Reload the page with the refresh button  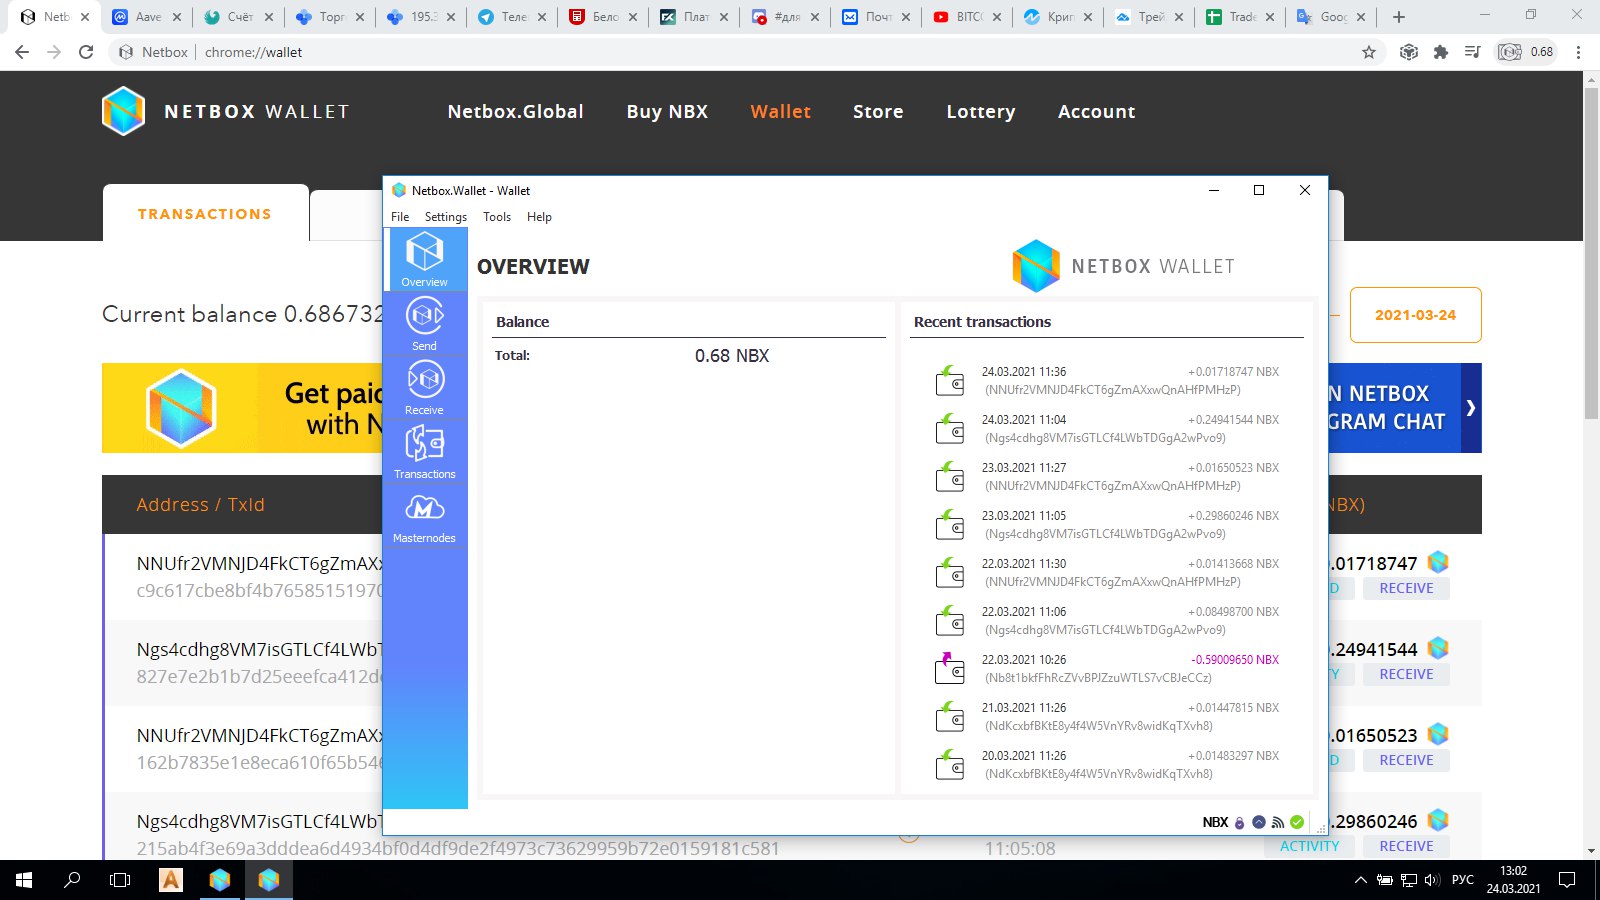coord(86,52)
